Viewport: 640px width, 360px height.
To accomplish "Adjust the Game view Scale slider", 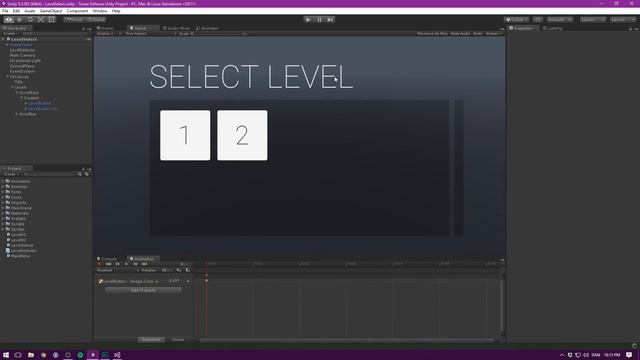I will [218, 33].
